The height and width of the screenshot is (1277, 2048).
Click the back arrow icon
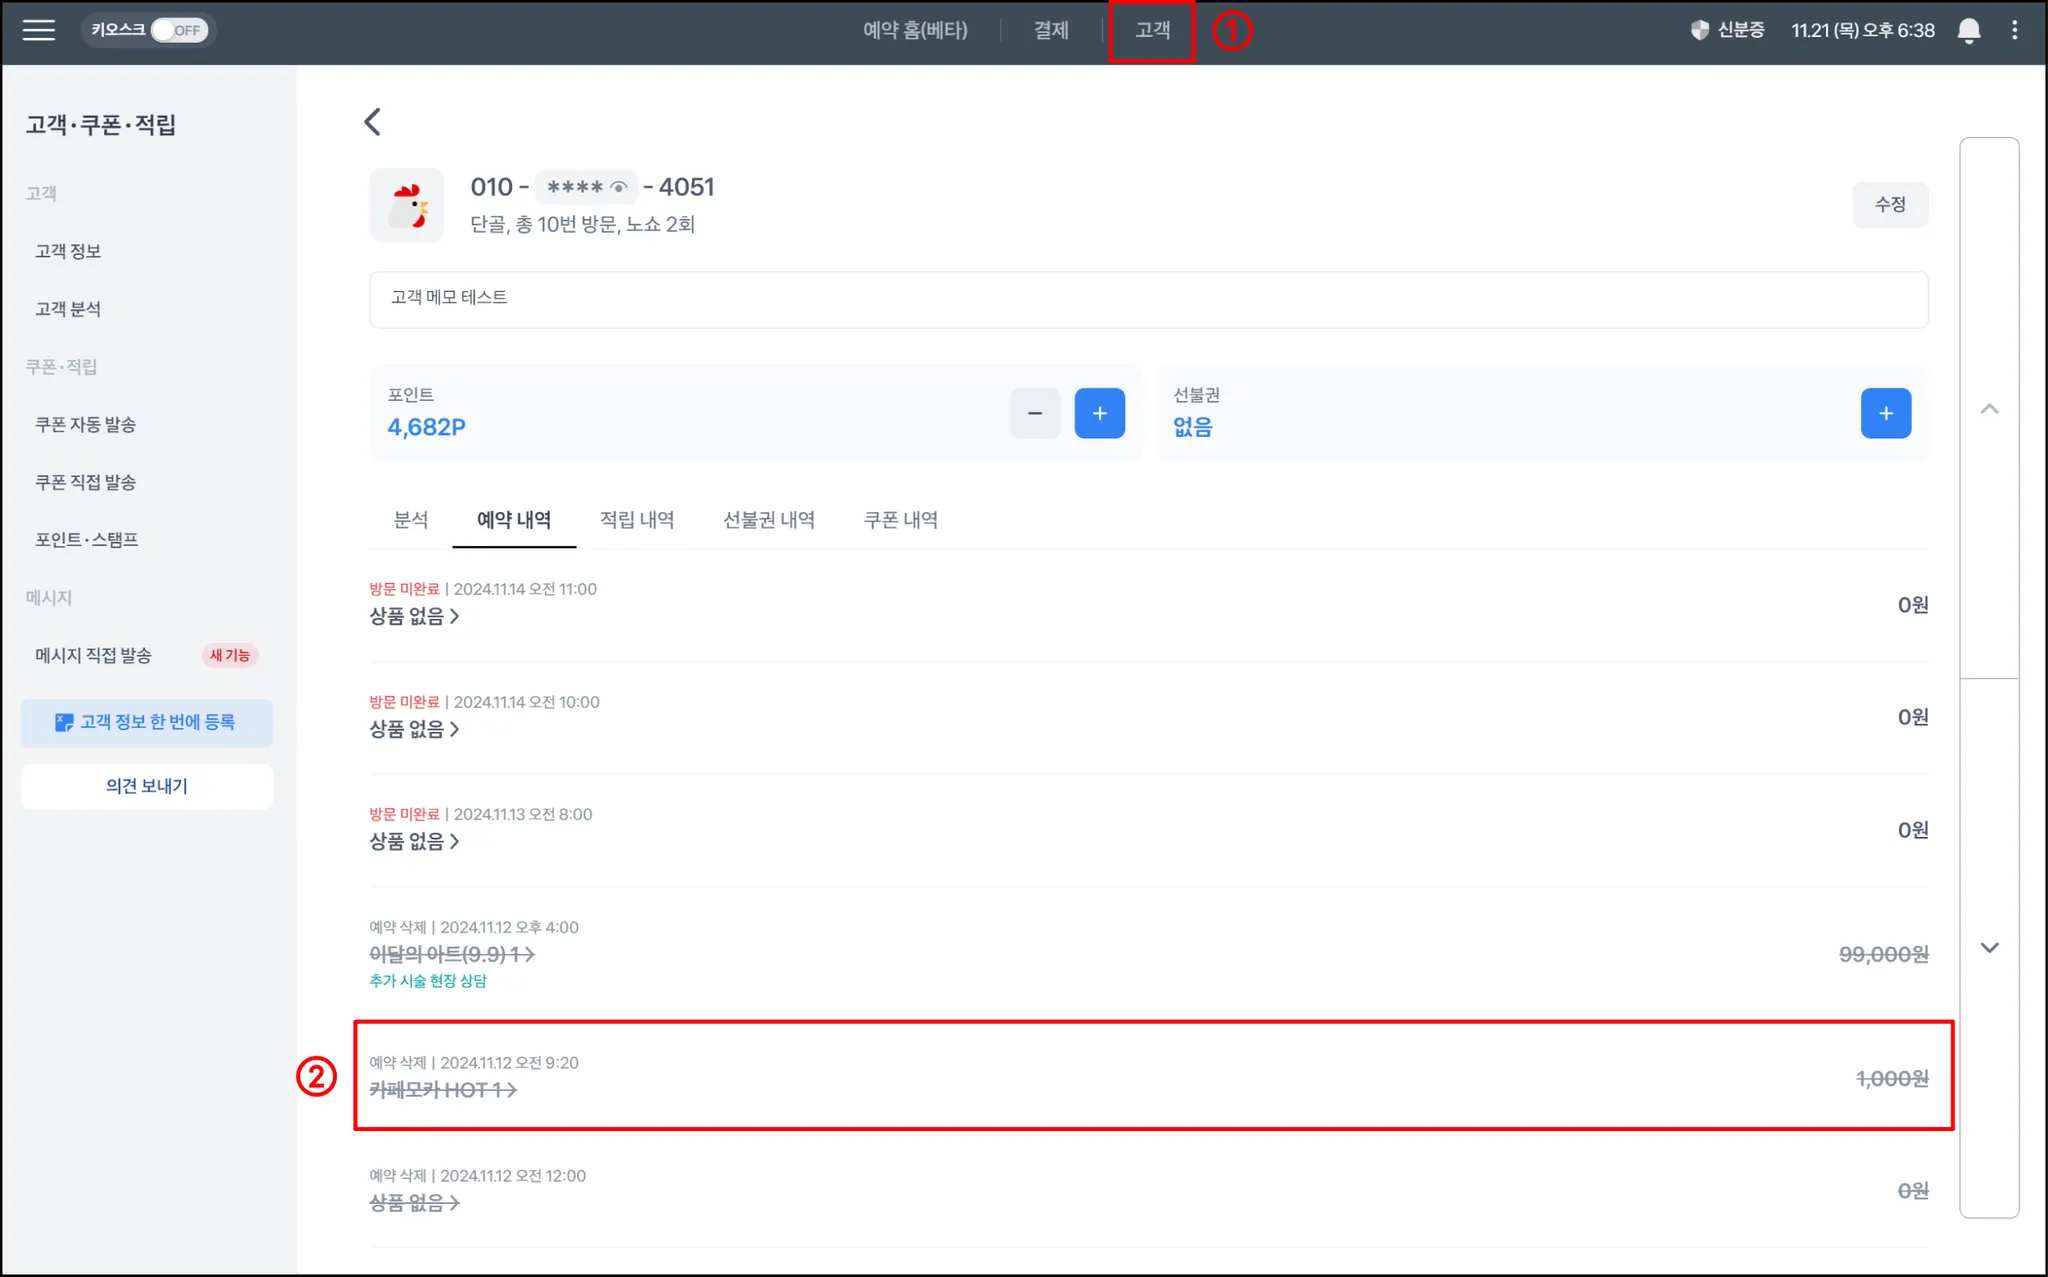373,122
